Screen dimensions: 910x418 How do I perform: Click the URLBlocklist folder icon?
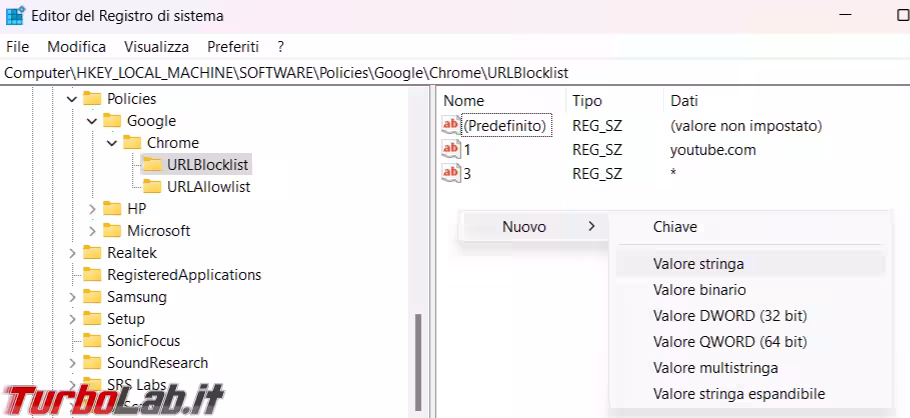(x=152, y=165)
